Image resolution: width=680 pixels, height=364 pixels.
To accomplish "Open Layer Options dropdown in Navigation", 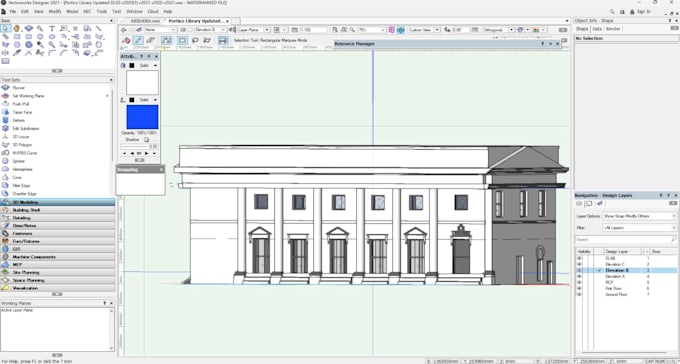I will (x=639, y=216).
